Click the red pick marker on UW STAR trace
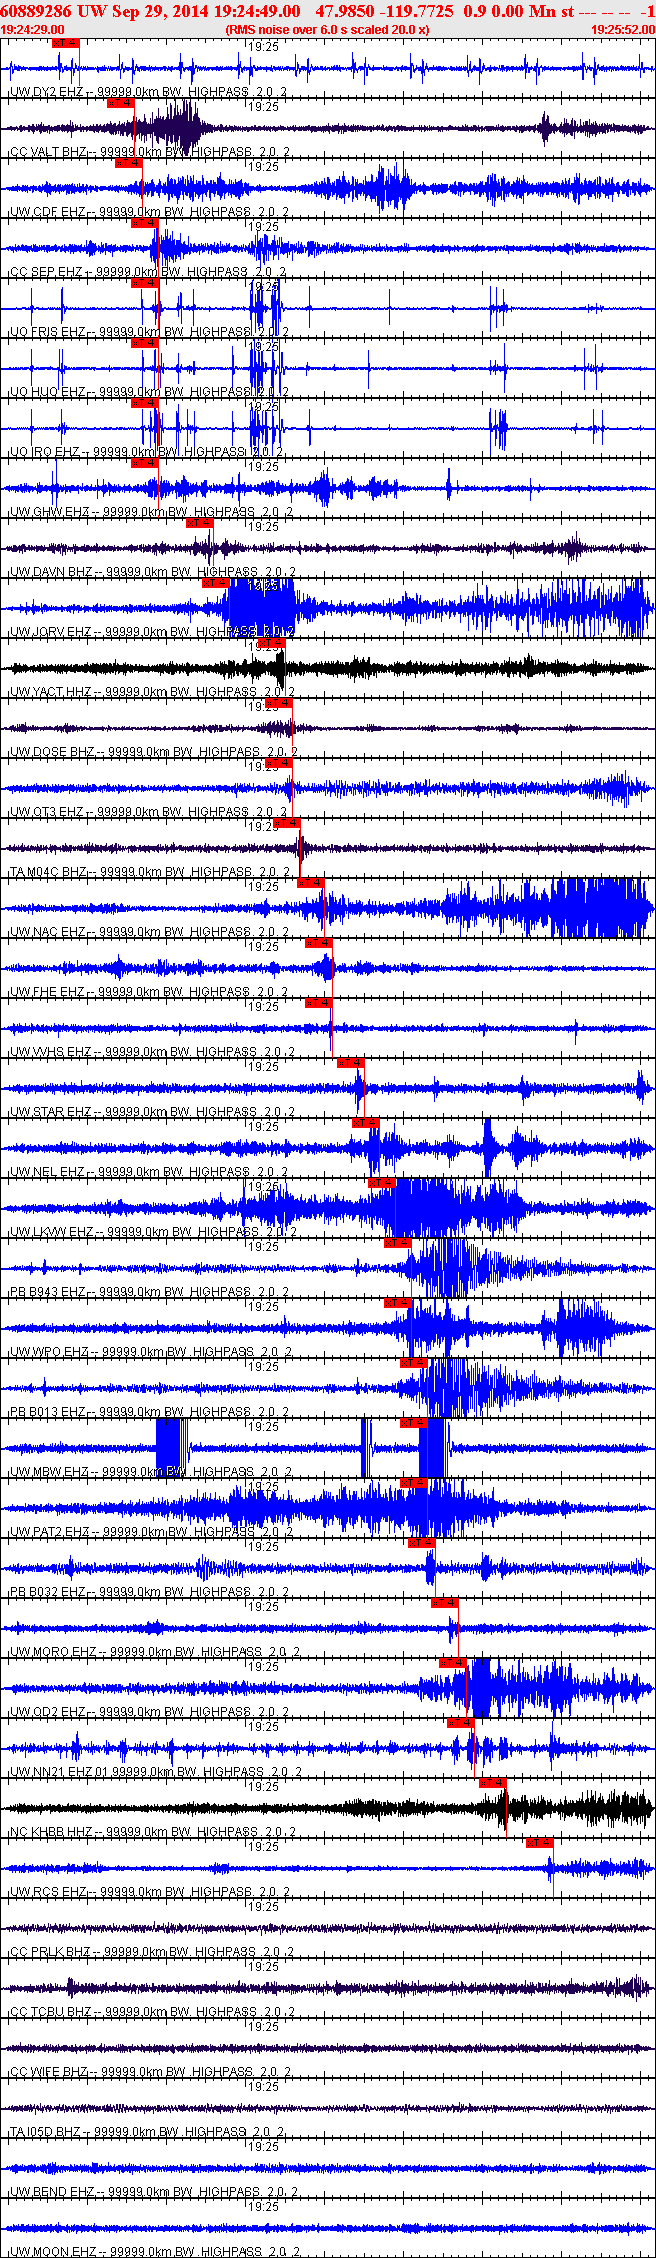Screen dimensions: 656x2258 [x=351, y=1063]
